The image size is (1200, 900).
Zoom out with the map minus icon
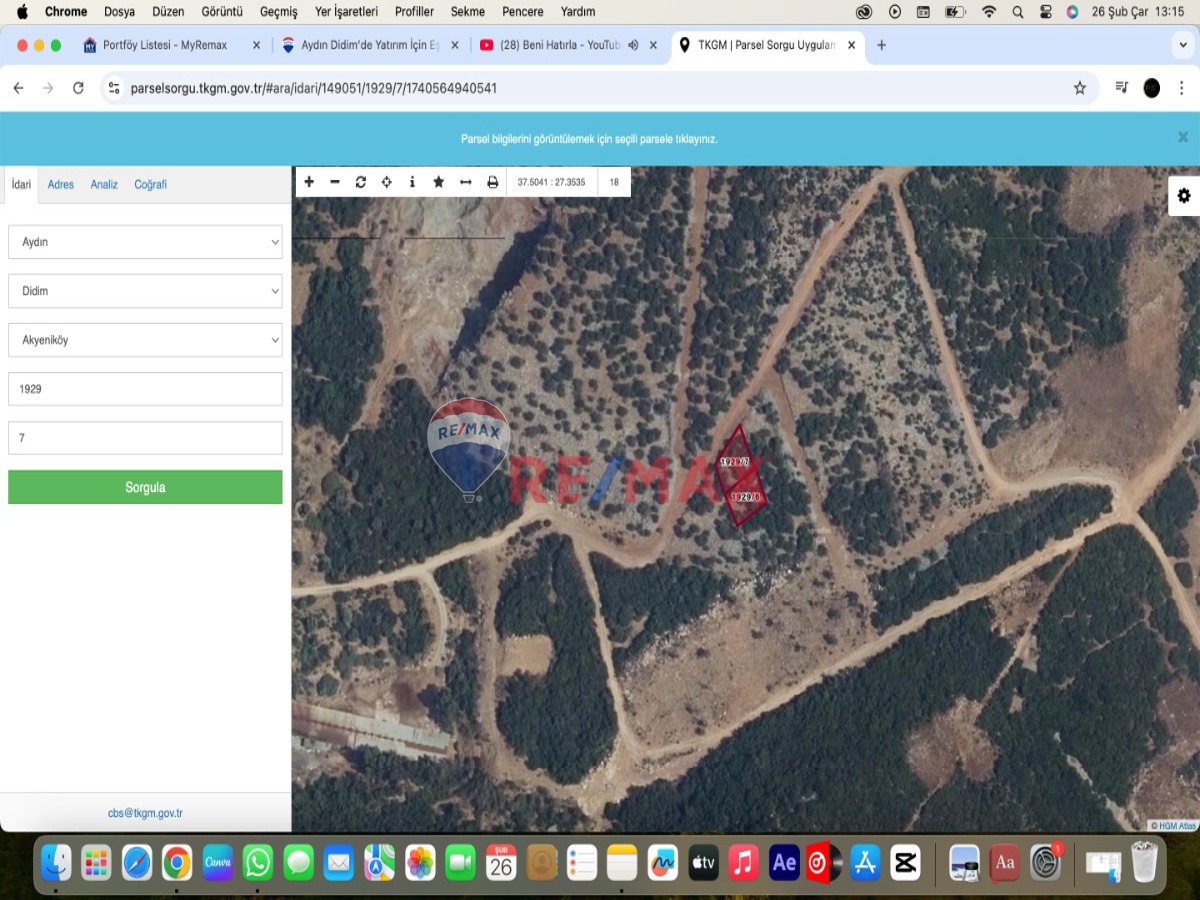[x=335, y=182]
